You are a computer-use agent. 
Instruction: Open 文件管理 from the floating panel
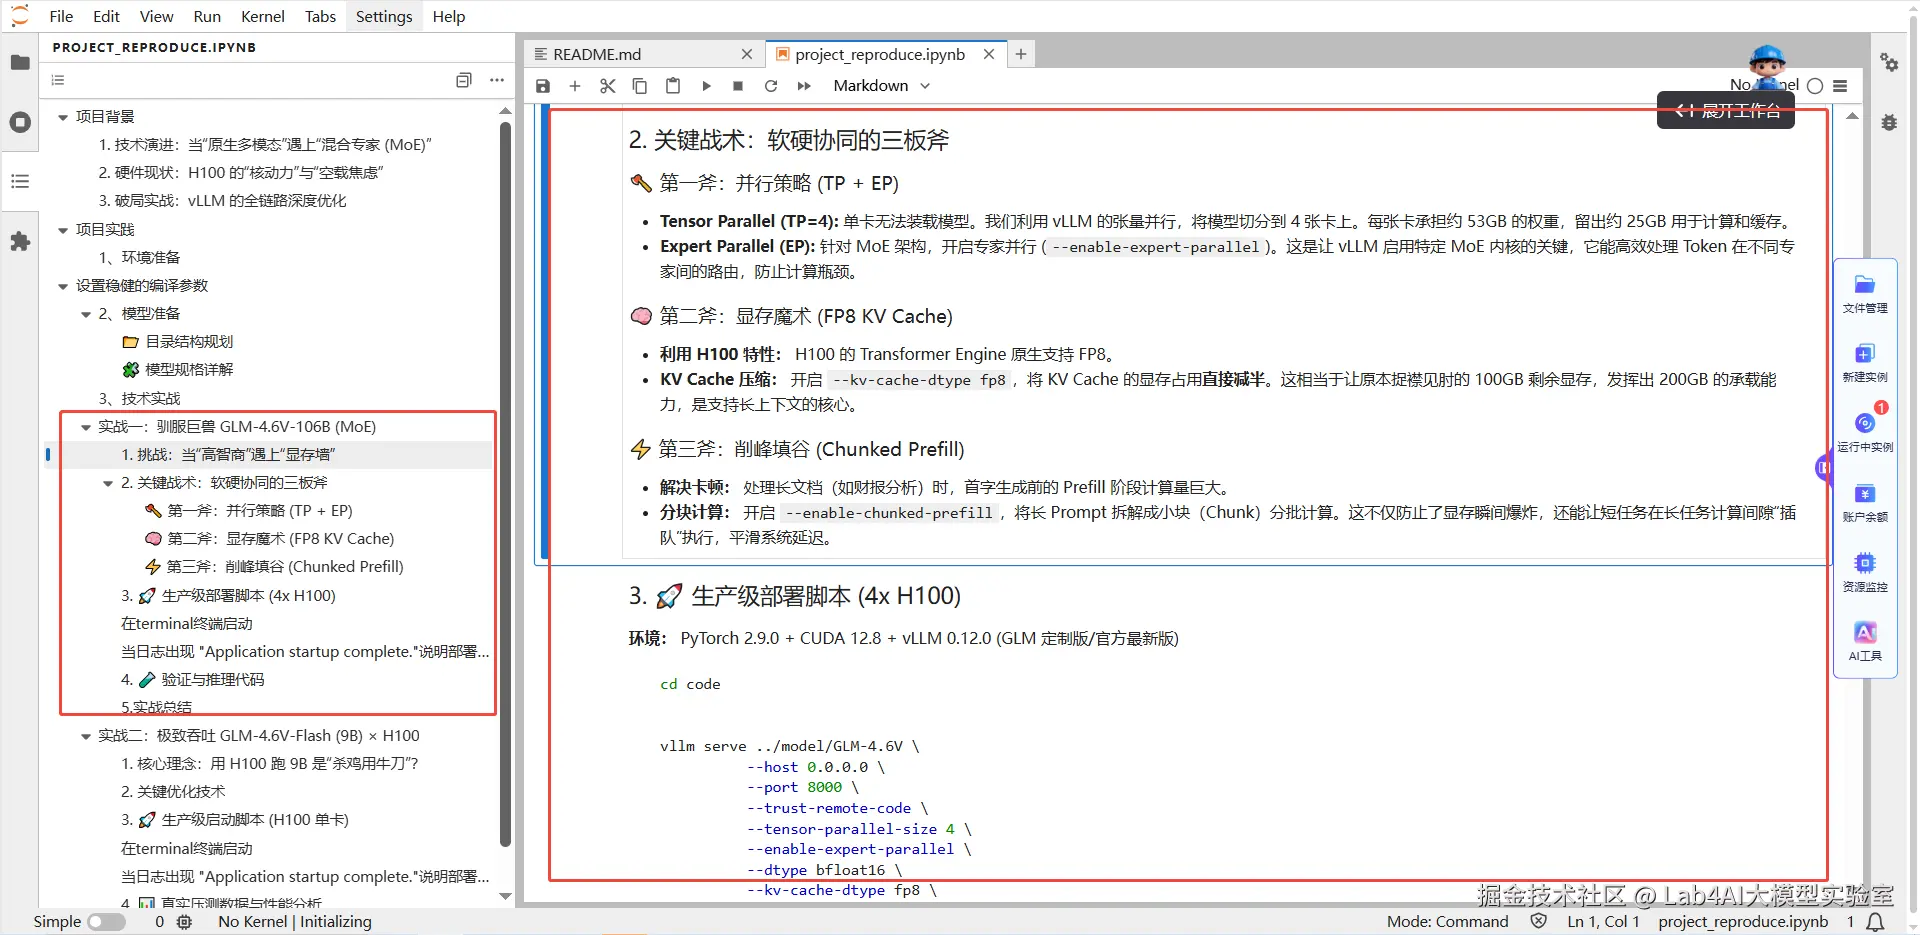click(x=1865, y=294)
